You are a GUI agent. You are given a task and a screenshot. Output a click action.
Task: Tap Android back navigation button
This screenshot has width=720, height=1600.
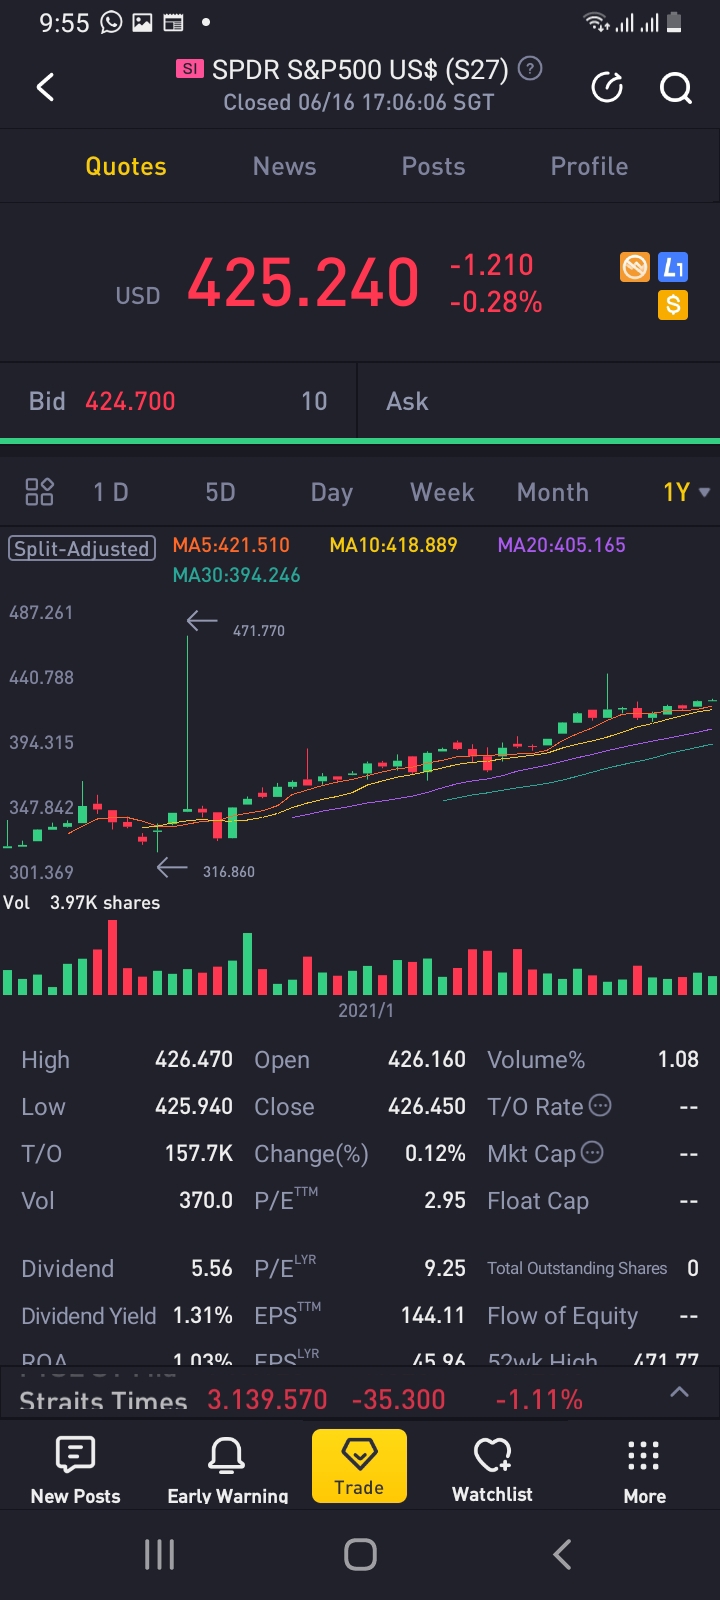click(x=562, y=1554)
